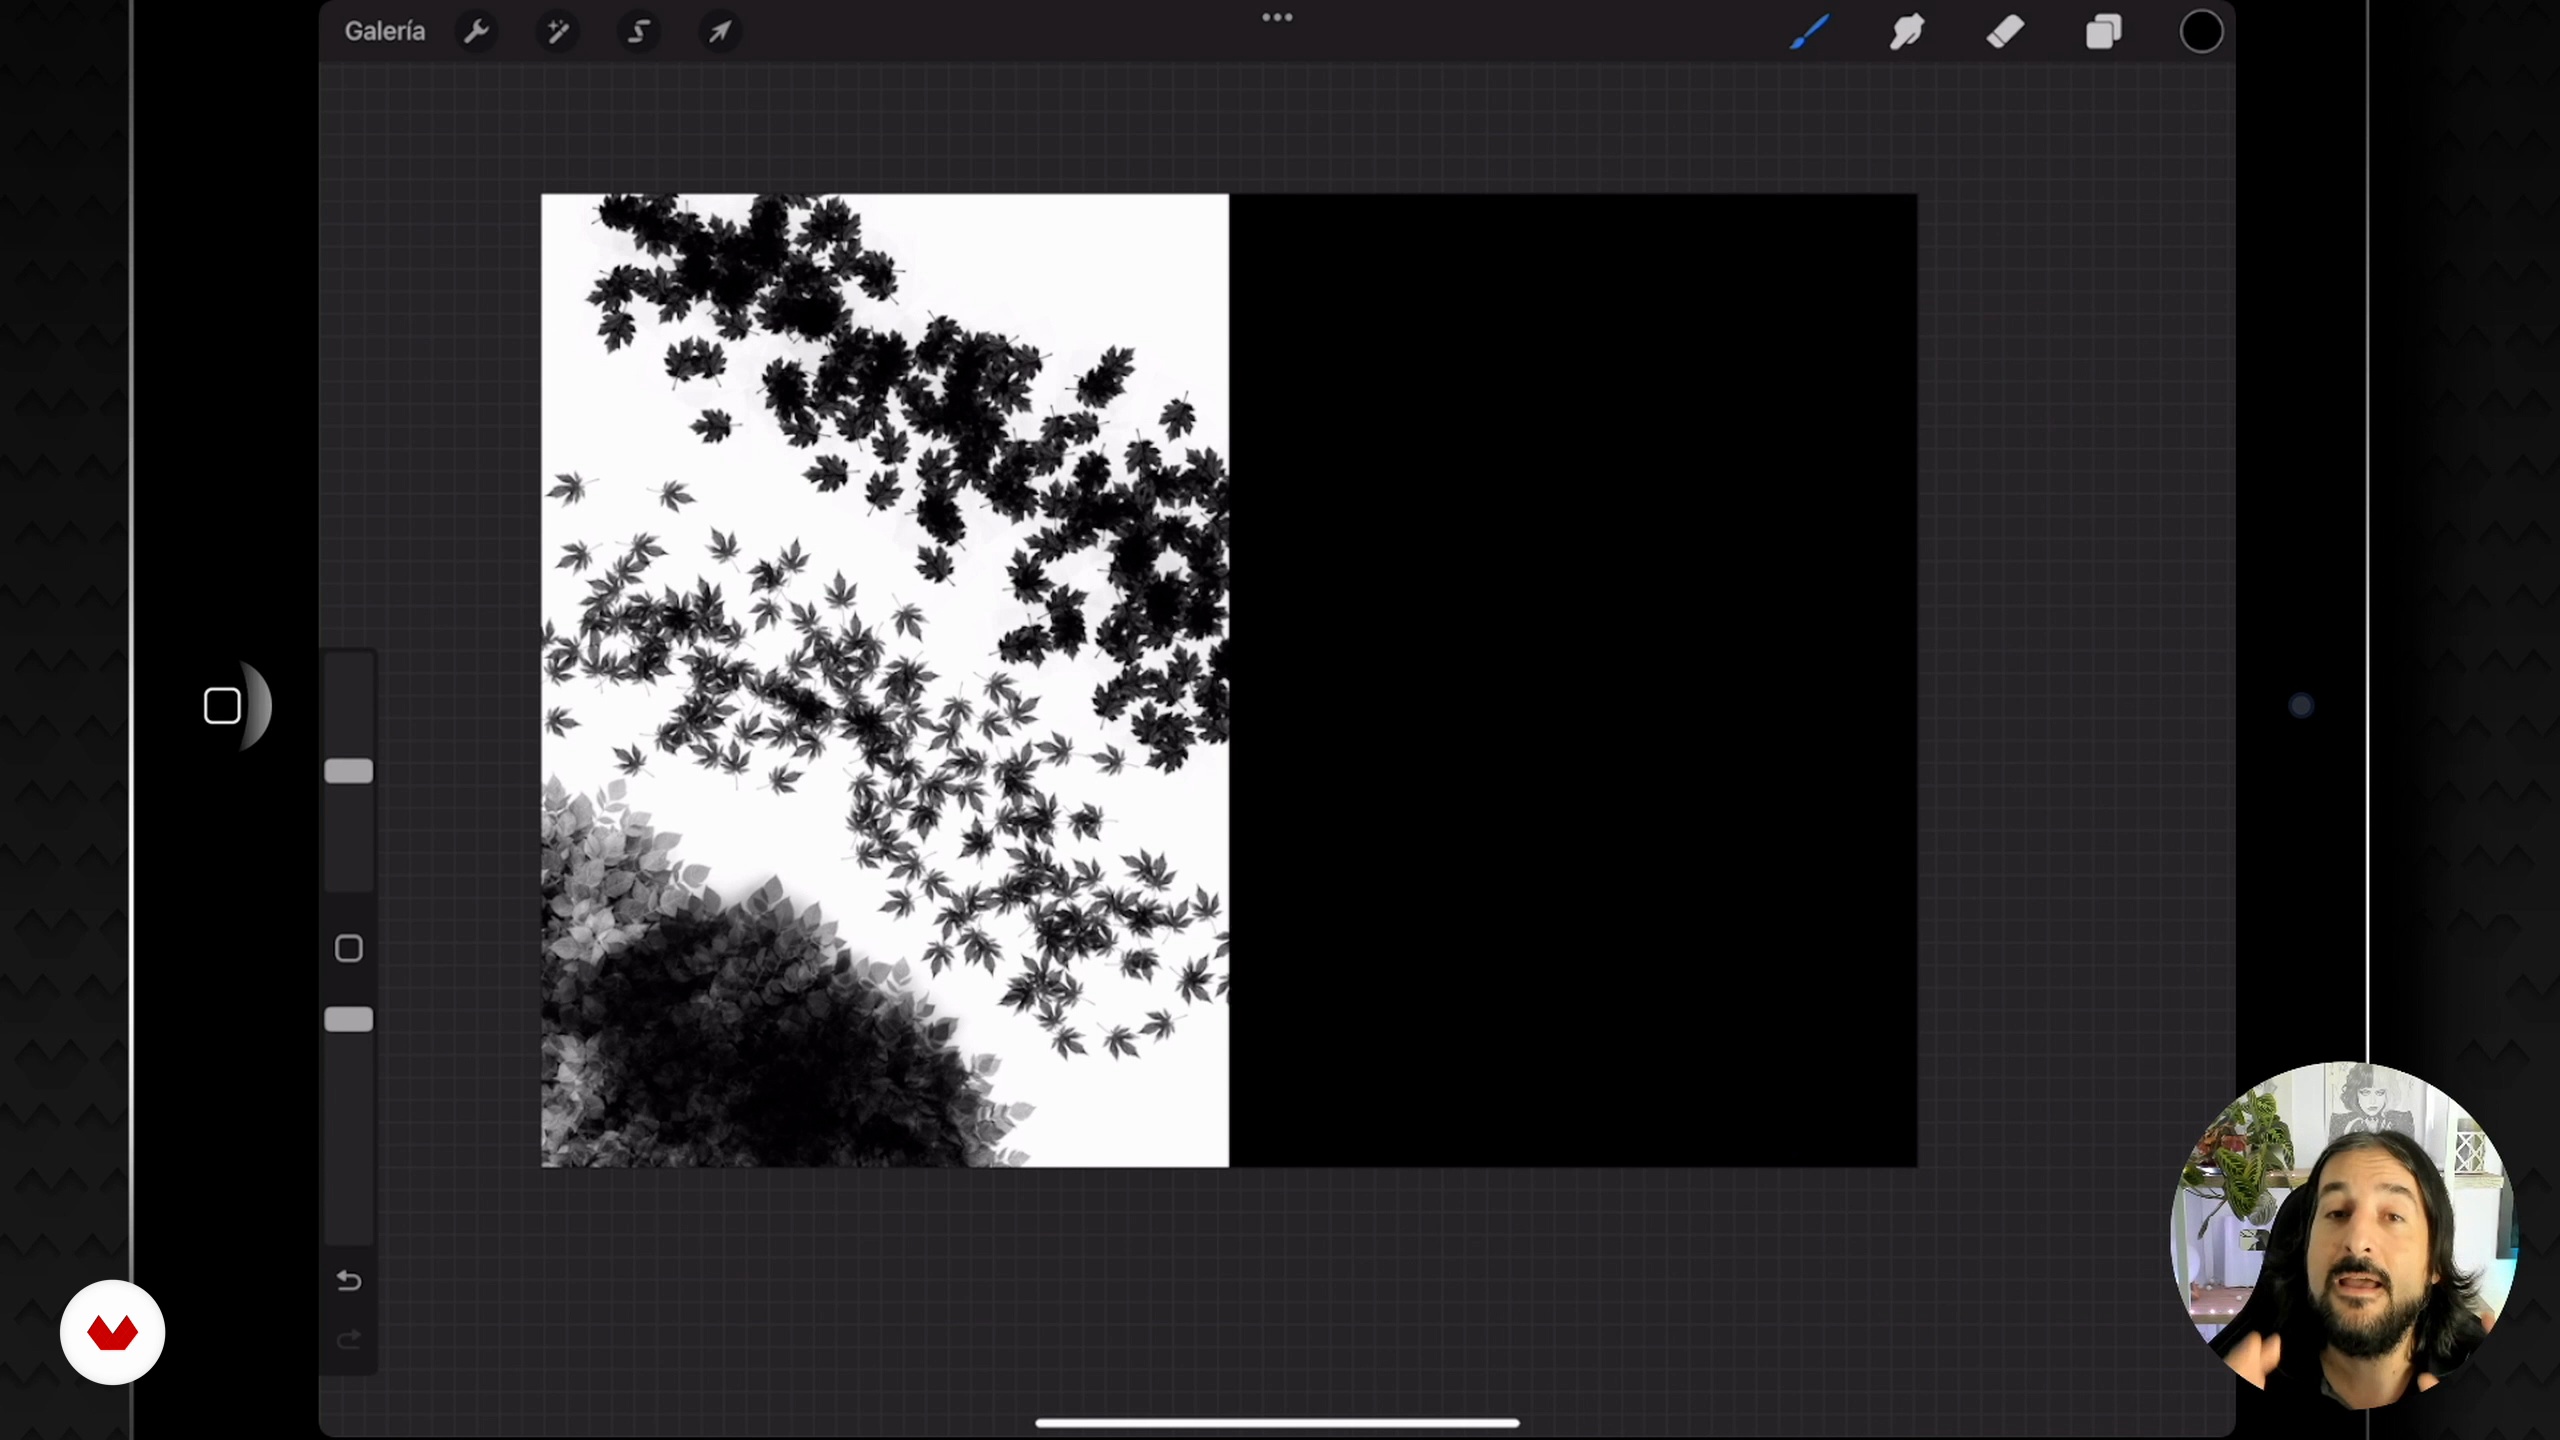Open the Adjustments magic wand menu
The height and width of the screenshot is (1440, 2560).
[557, 32]
